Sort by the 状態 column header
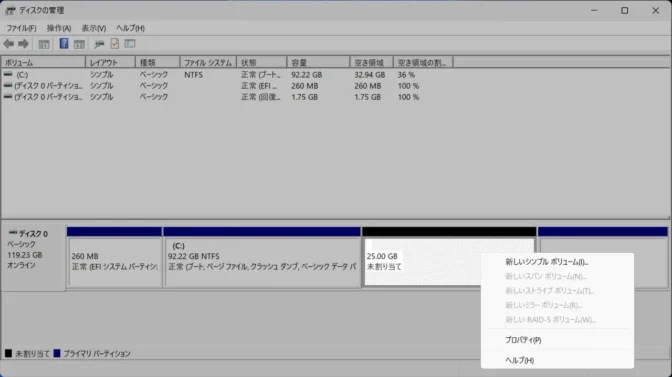The width and height of the screenshot is (672, 377). (262, 63)
